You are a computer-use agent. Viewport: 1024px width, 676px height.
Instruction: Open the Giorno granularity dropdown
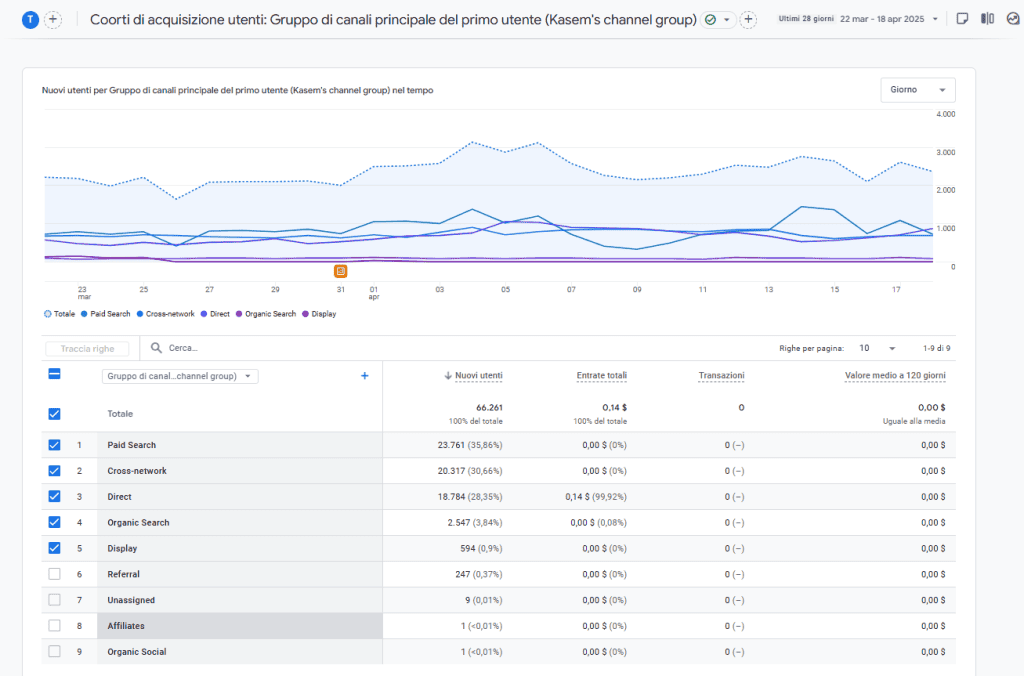[x=917, y=90]
